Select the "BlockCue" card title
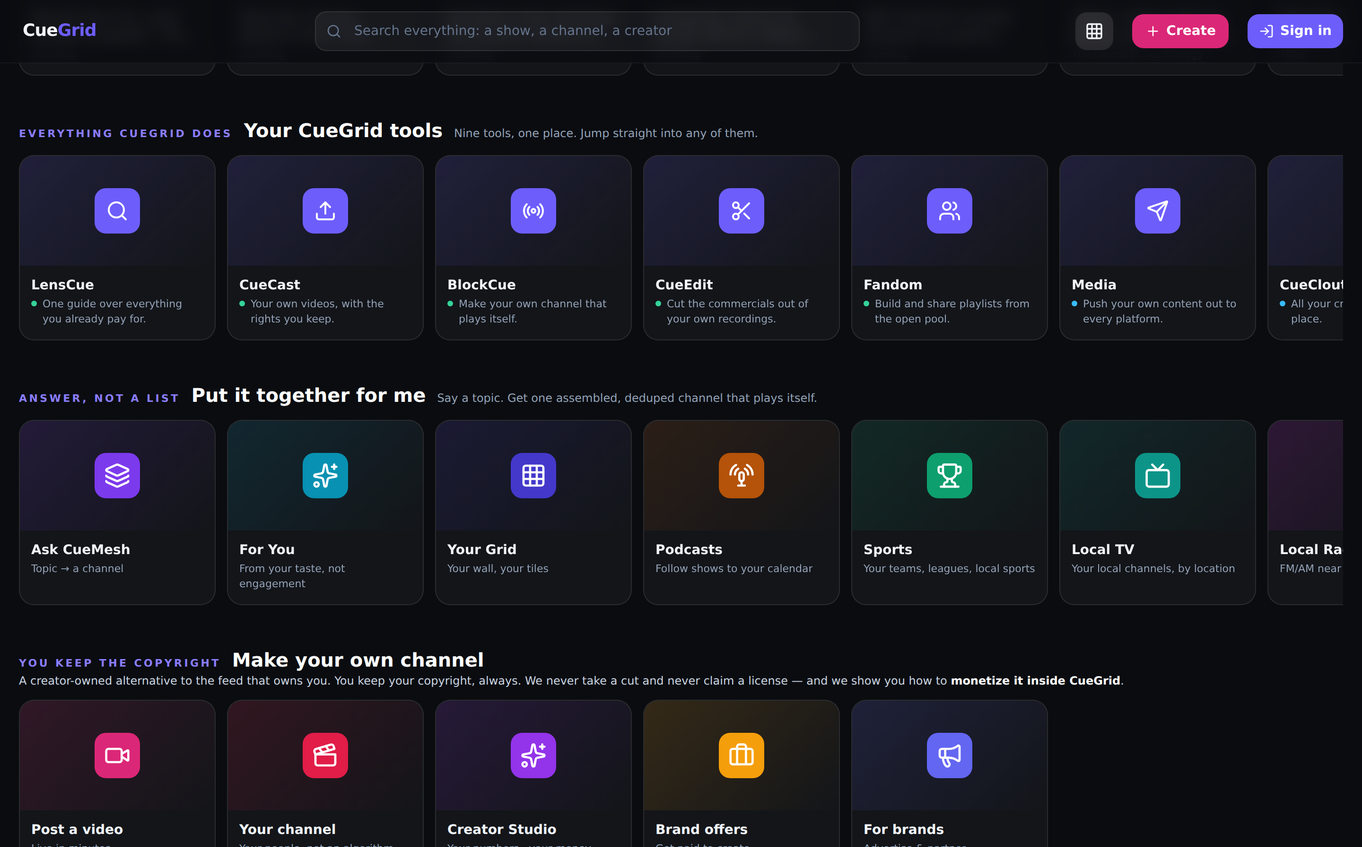Viewport: 1362px width, 847px height. 481,285
